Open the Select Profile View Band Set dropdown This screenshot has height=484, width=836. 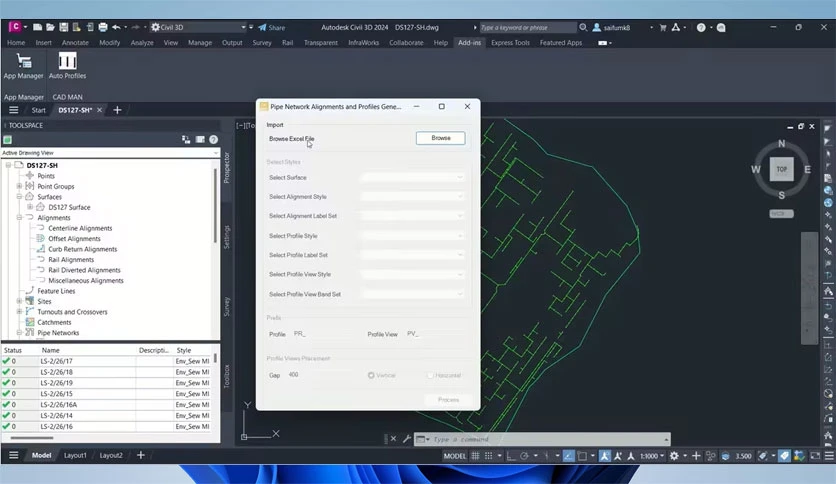[x=412, y=294]
